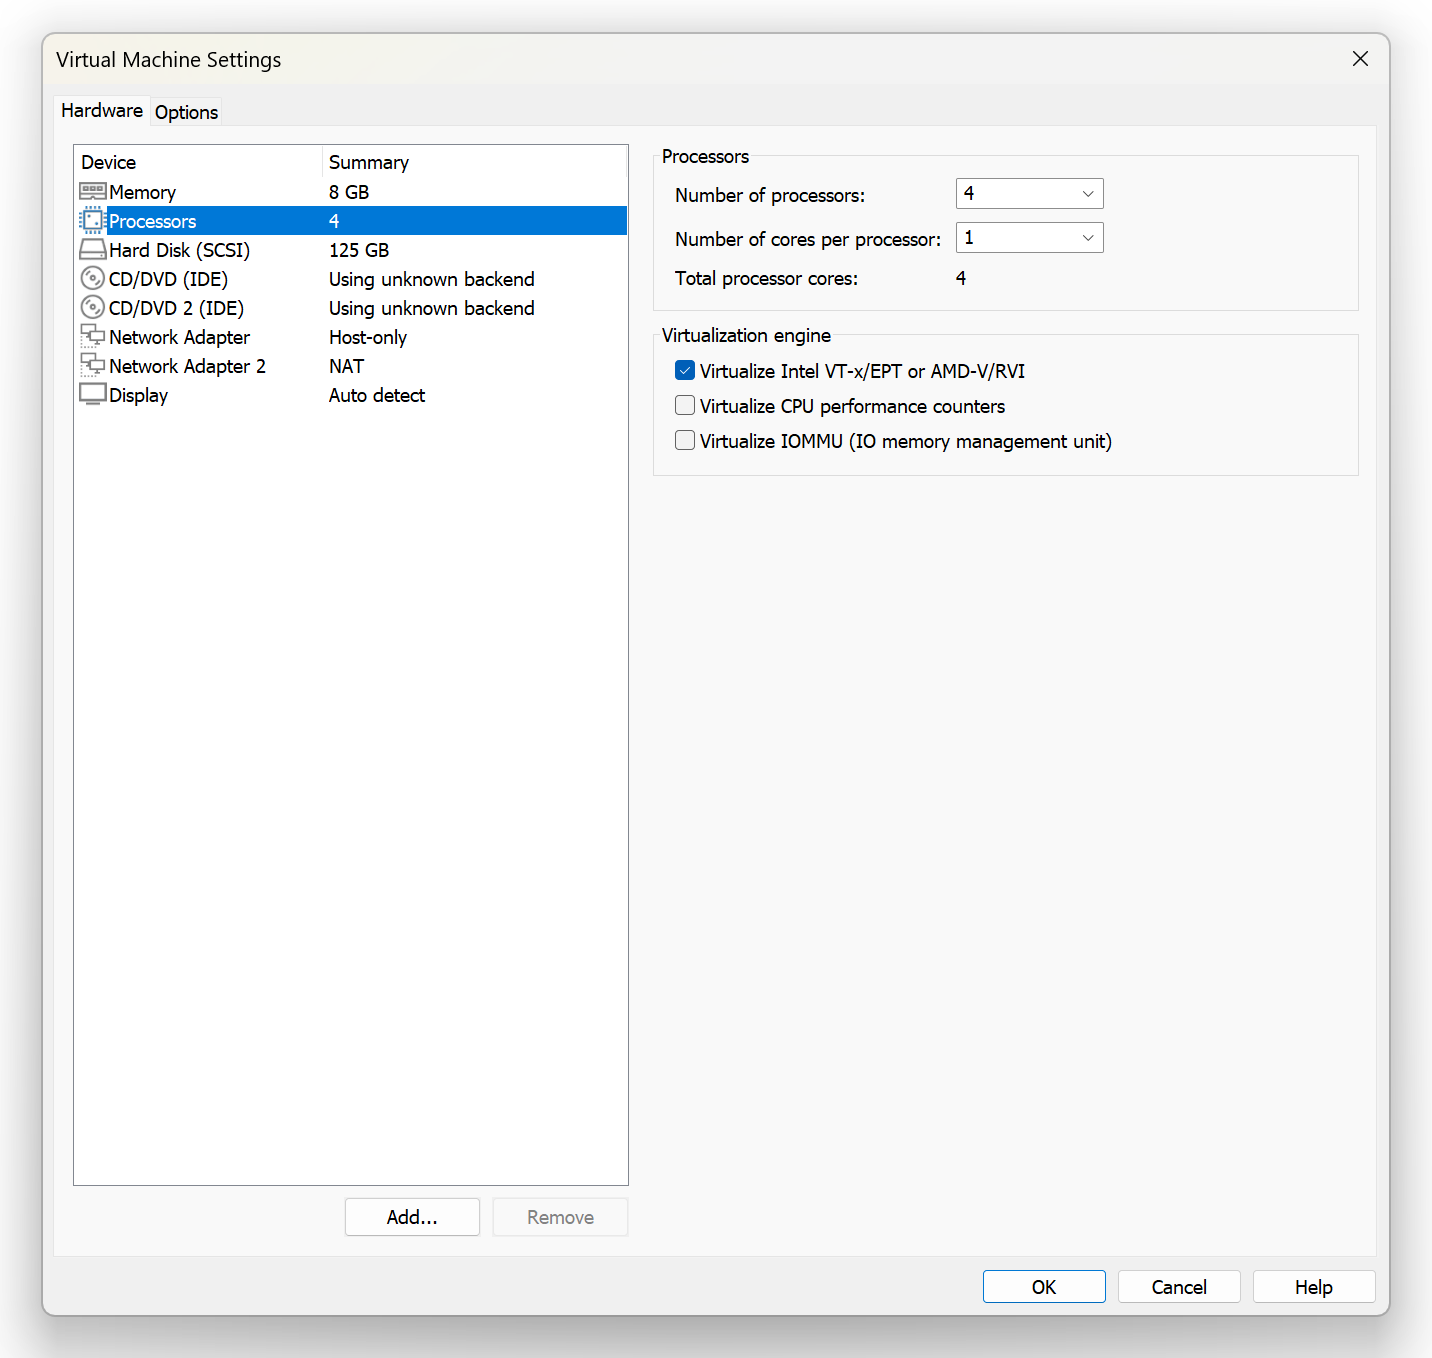Click the Cancel button
Screen dimensions: 1432x1358
1179,1287
